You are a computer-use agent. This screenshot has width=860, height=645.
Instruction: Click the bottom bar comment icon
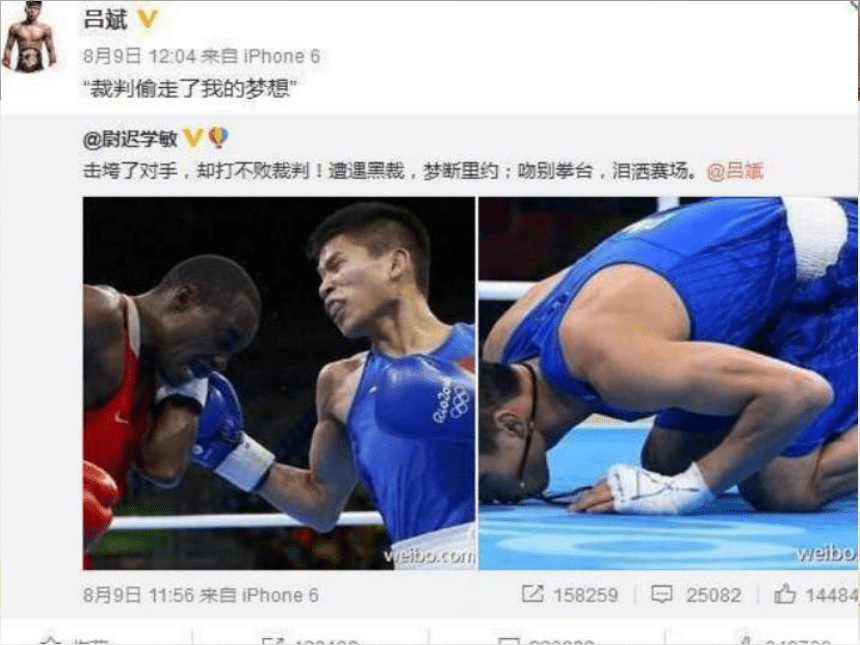[508, 641]
